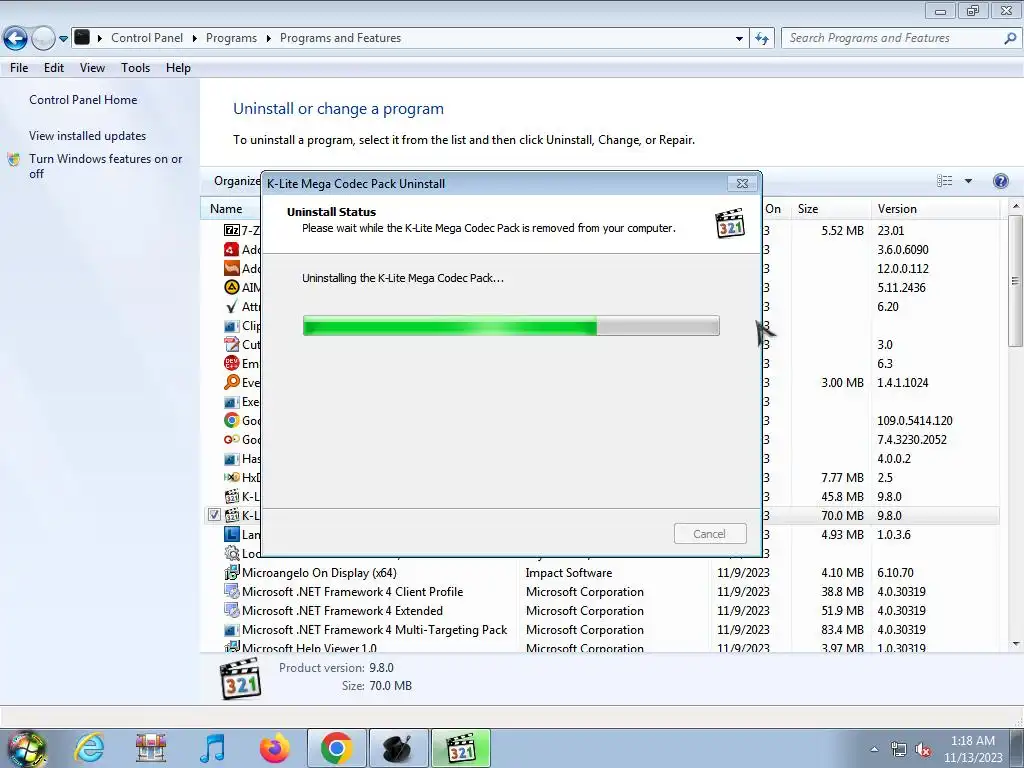Expand the Programs breadcrumb arrow

coord(268,39)
